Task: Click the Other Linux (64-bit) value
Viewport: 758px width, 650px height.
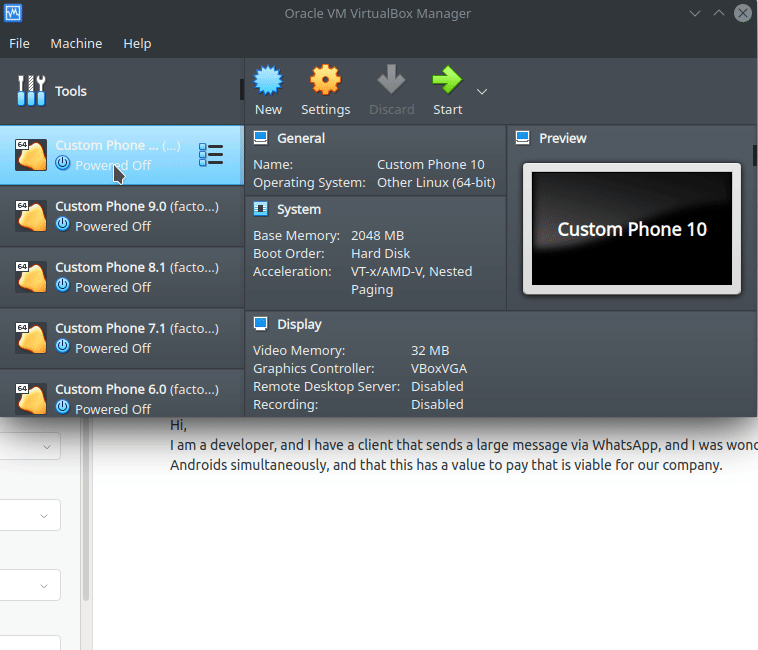Action: point(436,183)
